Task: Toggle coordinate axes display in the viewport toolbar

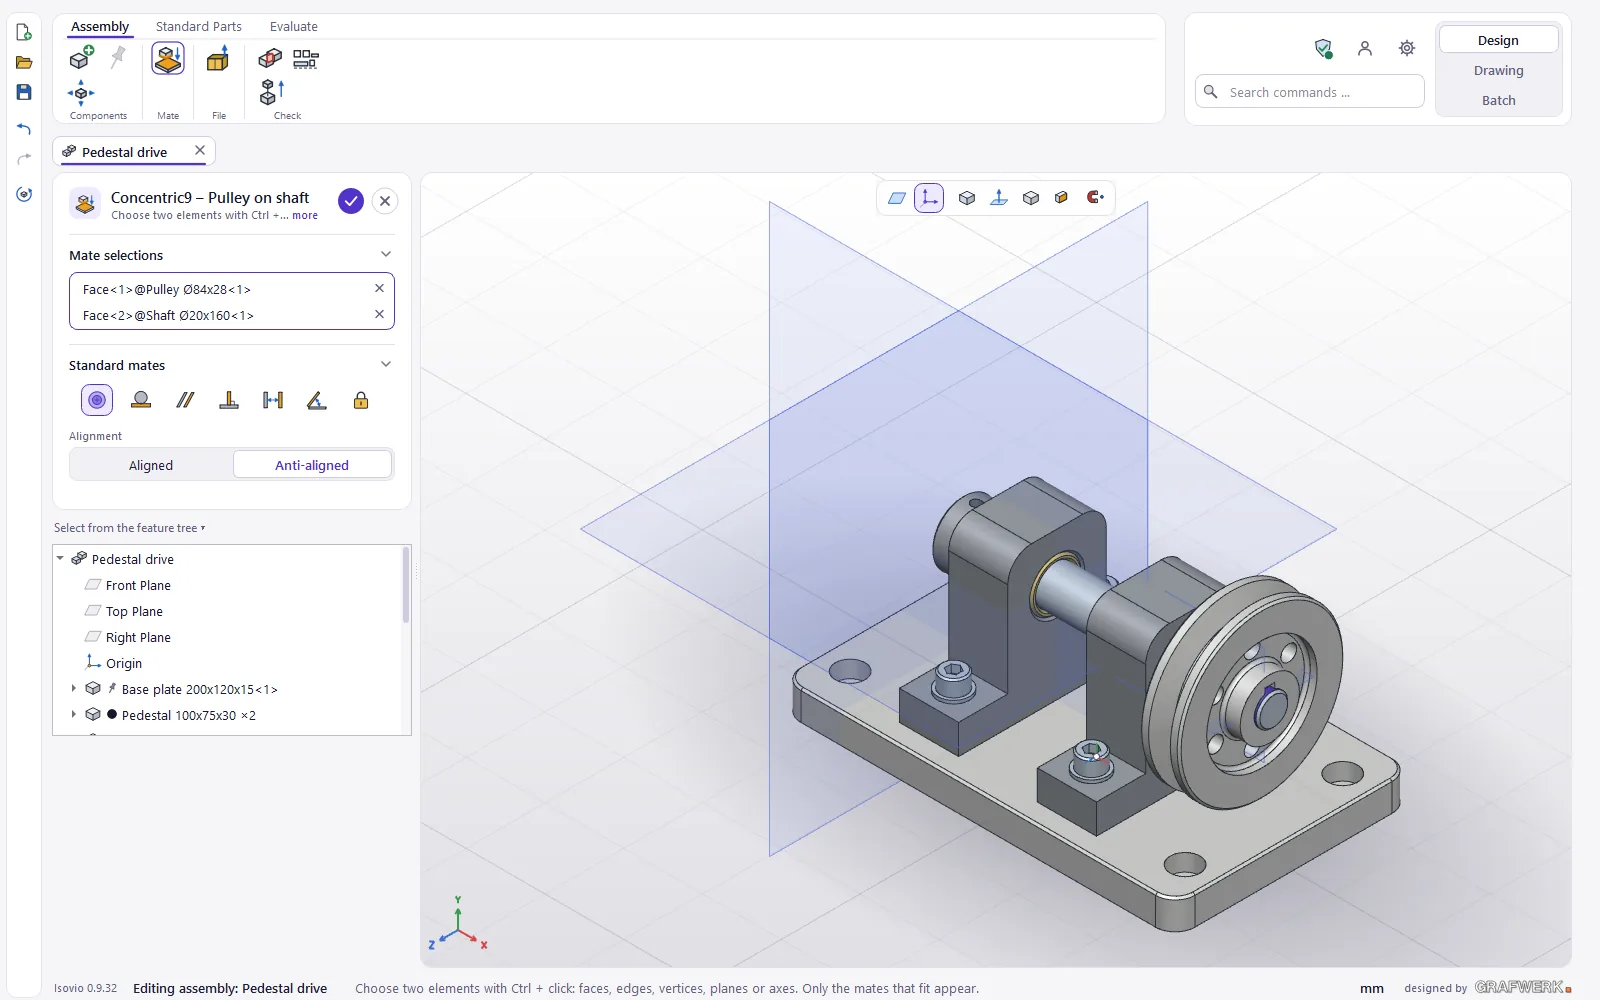Action: tap(929, 198)
